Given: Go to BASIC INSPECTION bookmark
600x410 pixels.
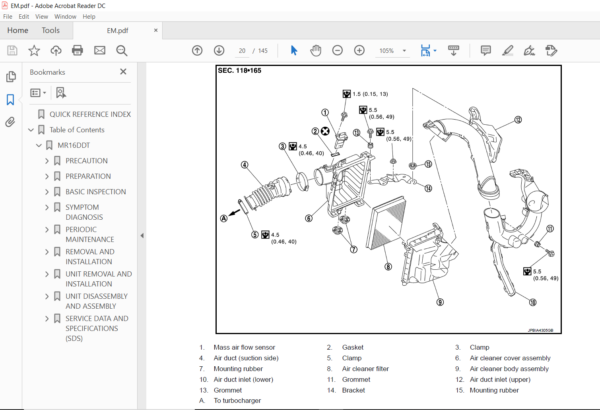Looking at the screenshot, I should [96, 192].
